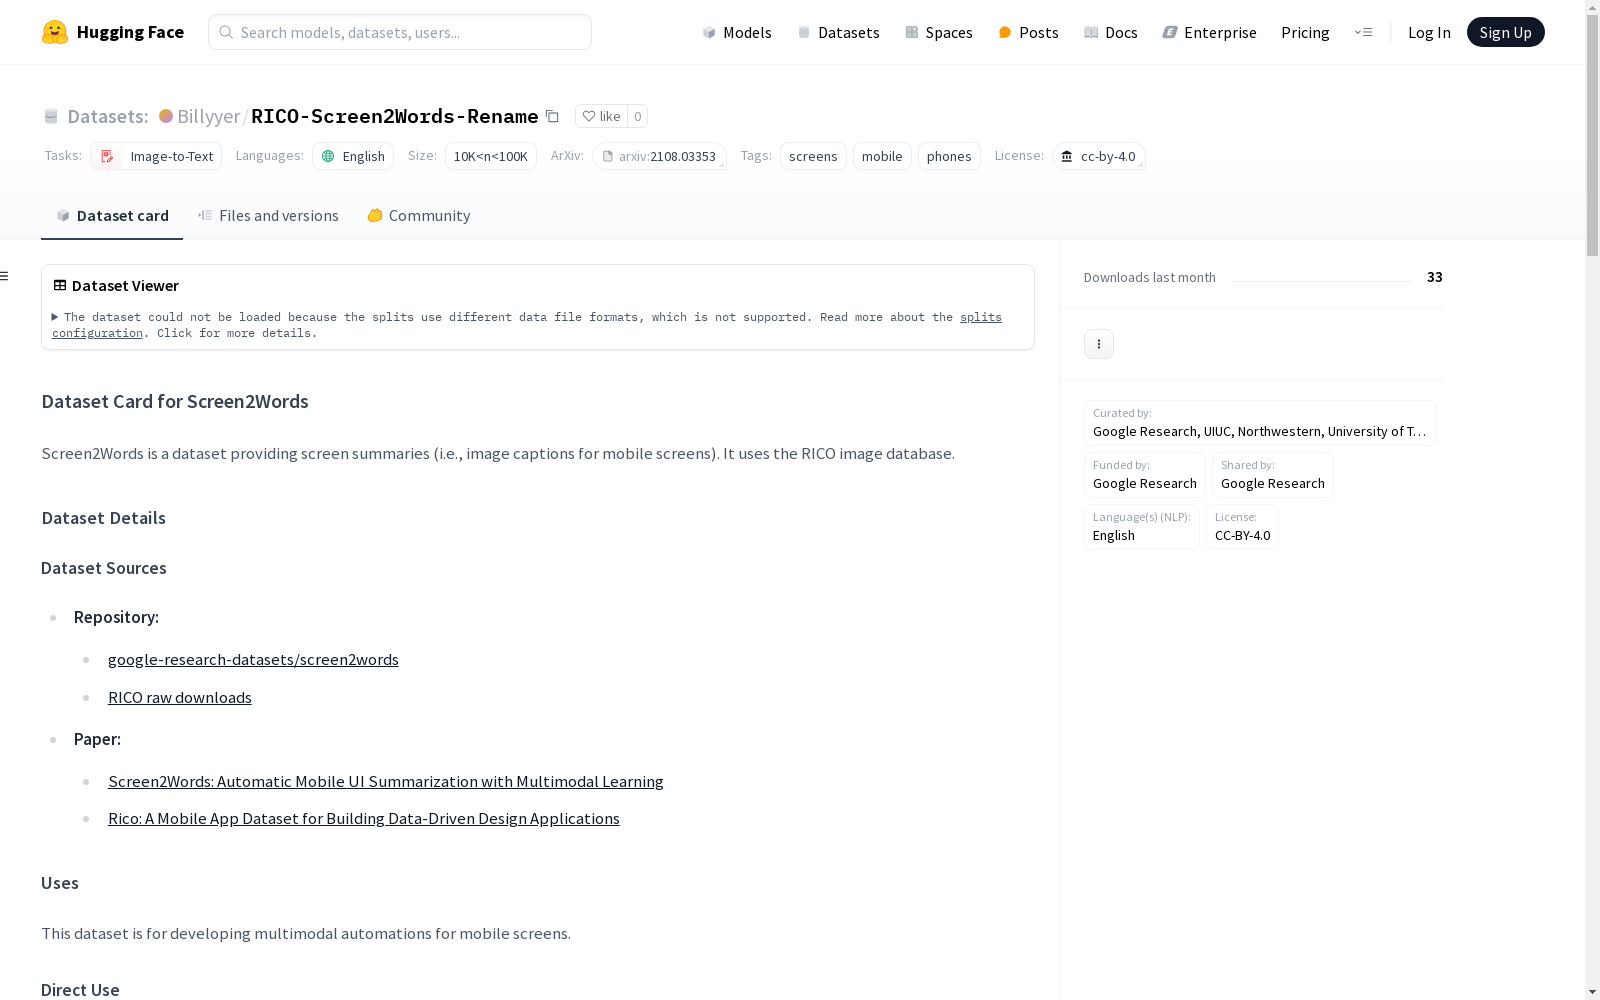Open the Datasets navigation item
This screenshot has width=1600, height=1000.
tap(838, 32)
